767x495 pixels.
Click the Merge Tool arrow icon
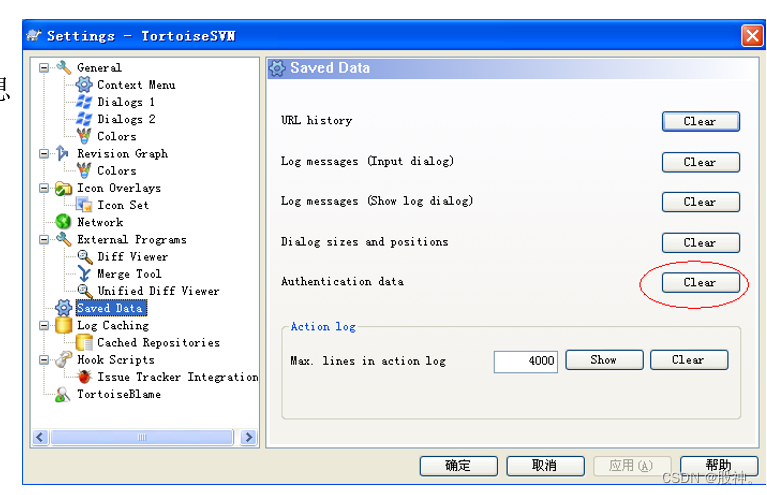tap(84, 274)
